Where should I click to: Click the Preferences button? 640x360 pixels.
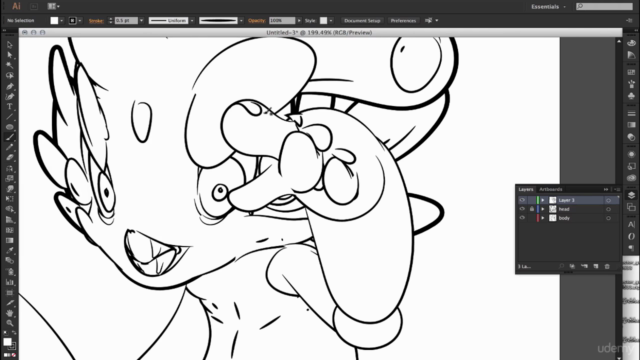403,20
